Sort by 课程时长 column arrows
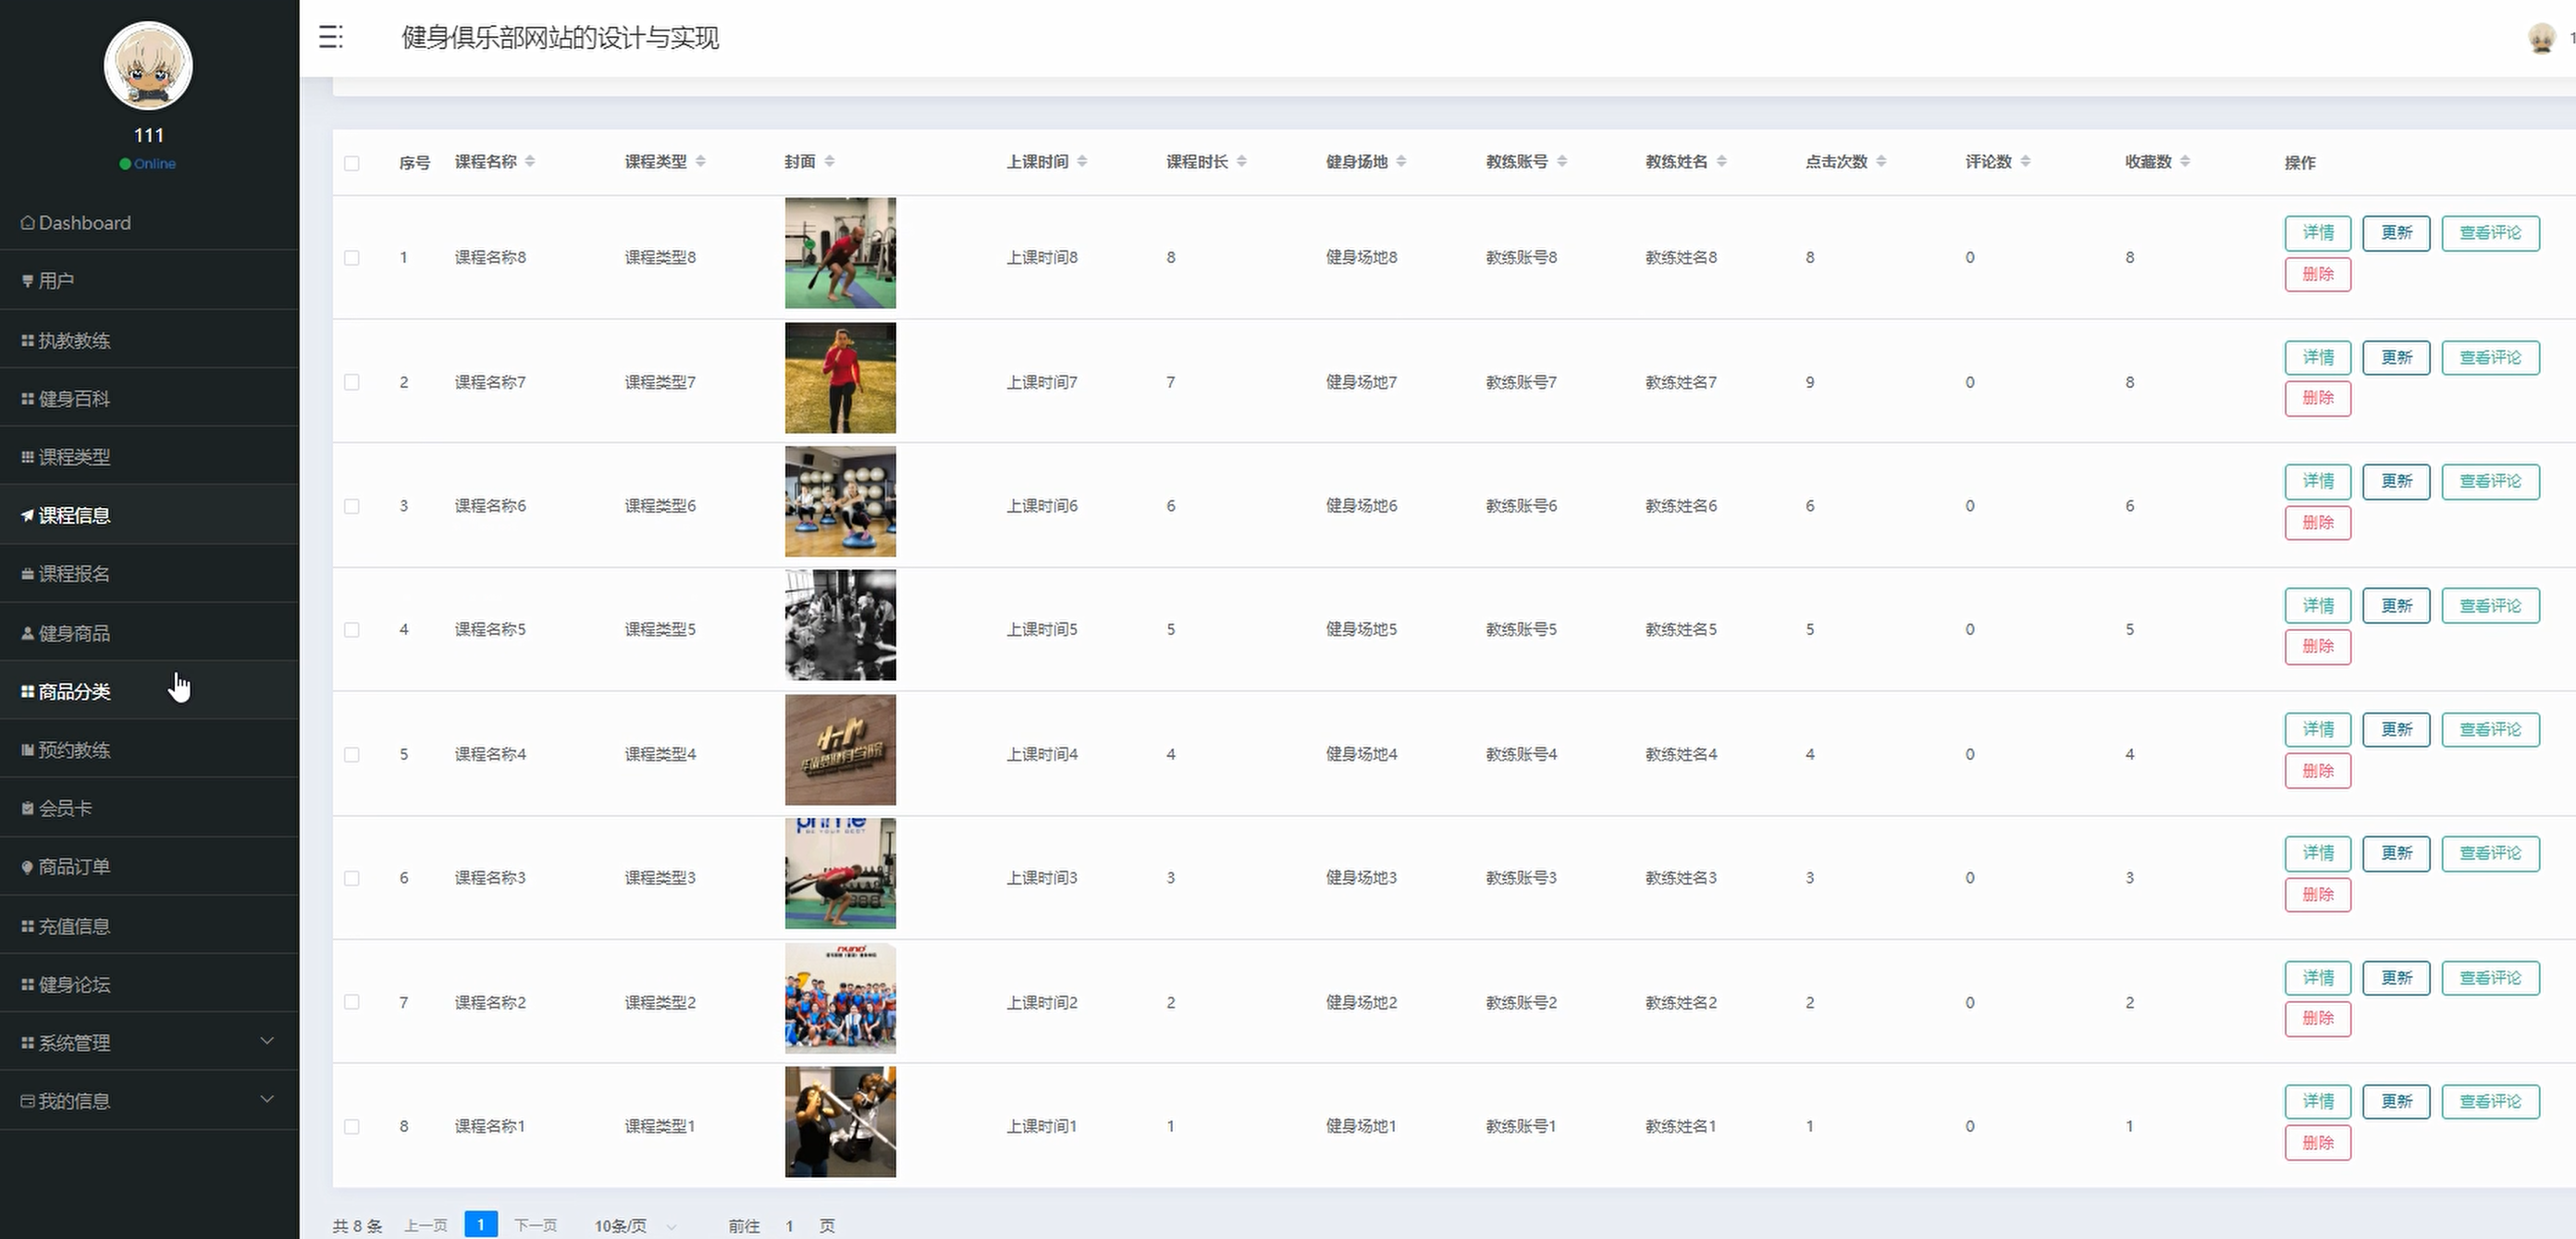The image size is (2576, 1239). 1241,161
